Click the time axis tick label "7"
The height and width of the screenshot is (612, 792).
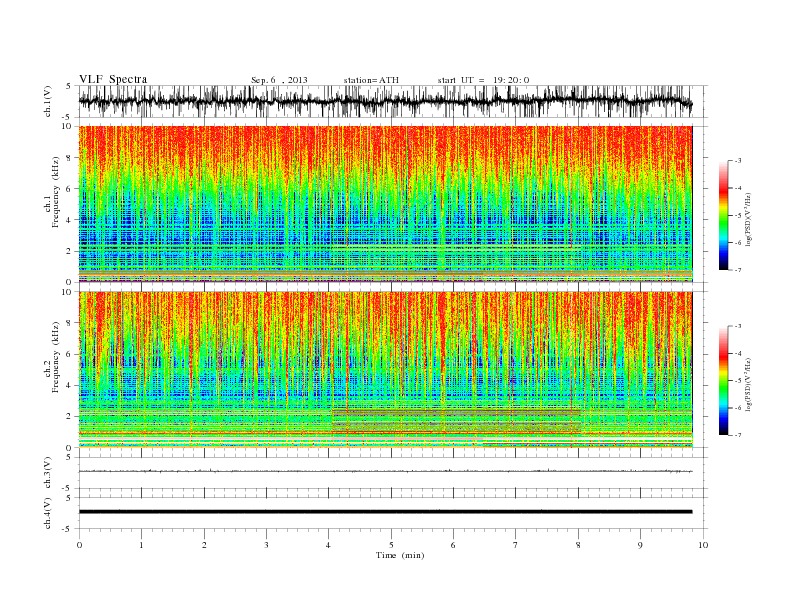(515, 545)
